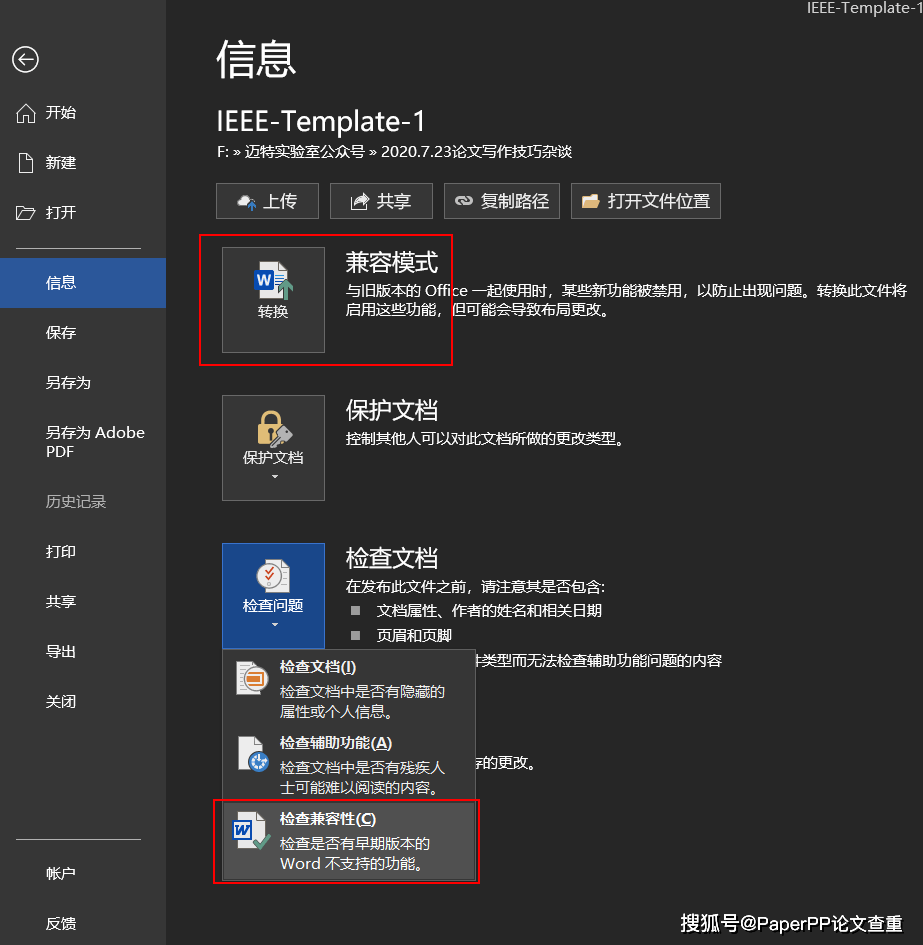This screenshot has height=945, width=923.
Task: Select 检查文档(I) menu entry text
Action: tap(318, 667)
